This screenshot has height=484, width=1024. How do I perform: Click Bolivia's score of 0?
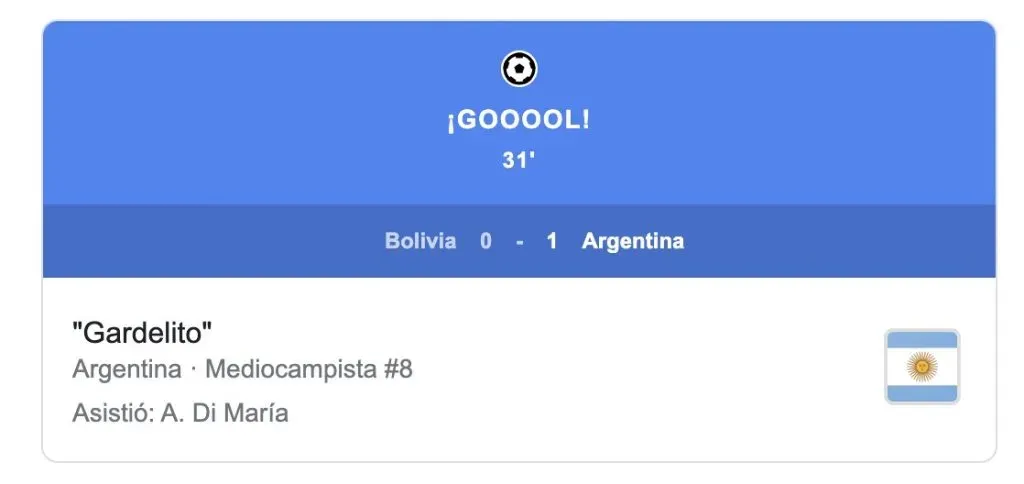(x=486, y=241)
